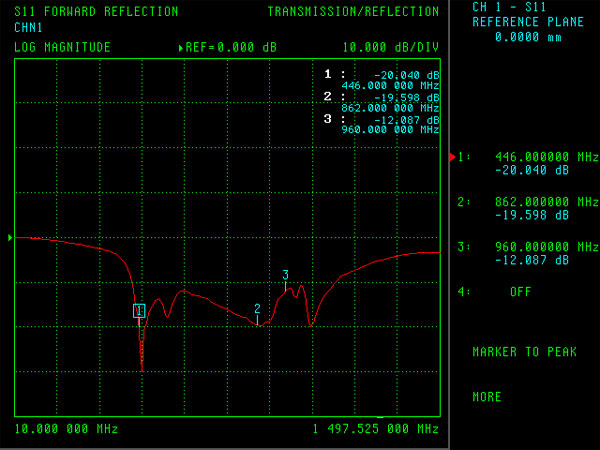The image size is (600, 450).
Task: Click the -19.598 dB readout in graph
Action: [x=406, y=98]
